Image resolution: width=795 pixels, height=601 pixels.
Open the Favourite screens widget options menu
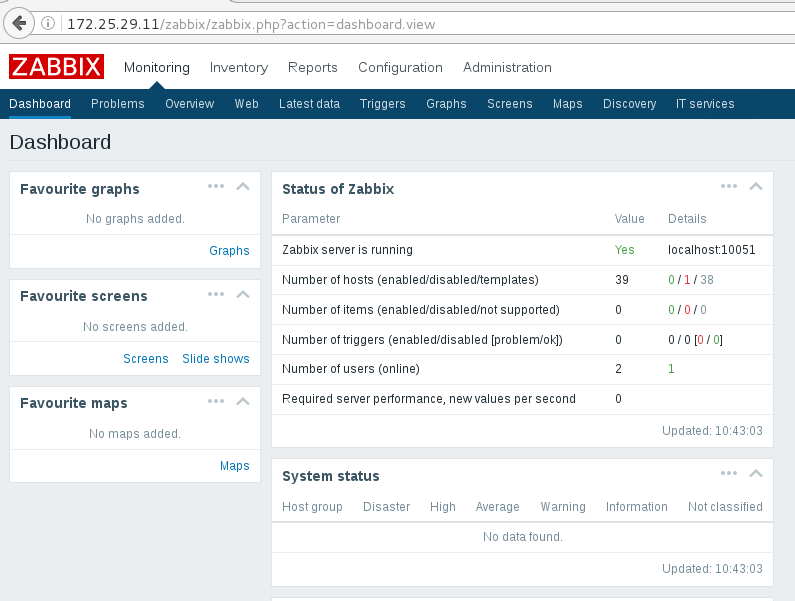click(216, 294)
